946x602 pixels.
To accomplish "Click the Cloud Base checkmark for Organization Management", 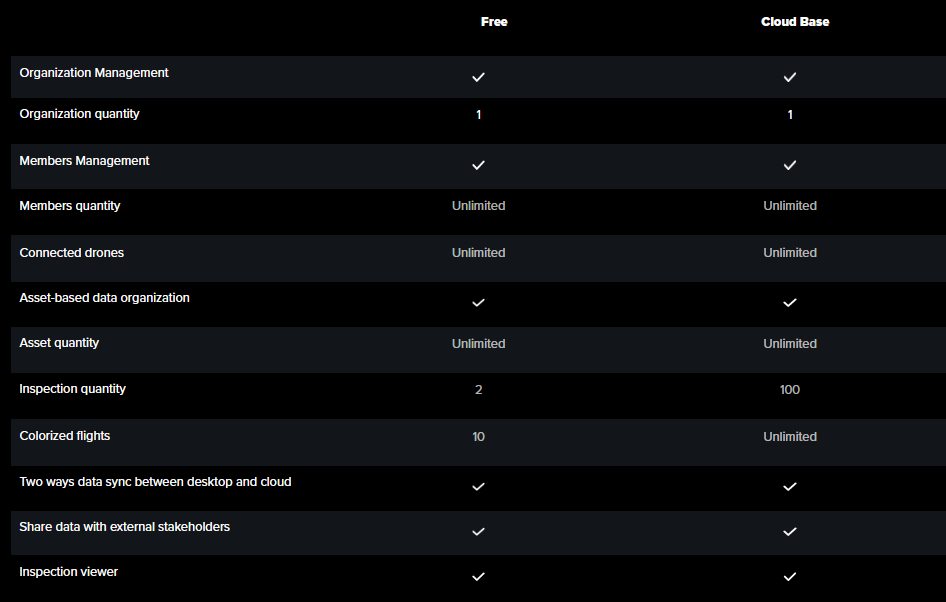I will click(x=790, y=77).
